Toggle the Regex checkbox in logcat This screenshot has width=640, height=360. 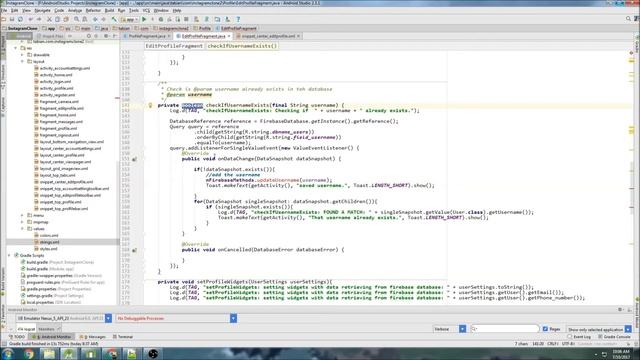[545, 329]
